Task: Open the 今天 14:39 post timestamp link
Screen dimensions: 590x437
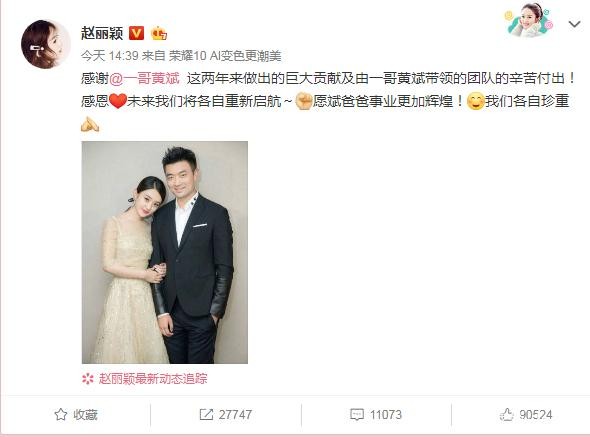Action: [x=109, y=56]
